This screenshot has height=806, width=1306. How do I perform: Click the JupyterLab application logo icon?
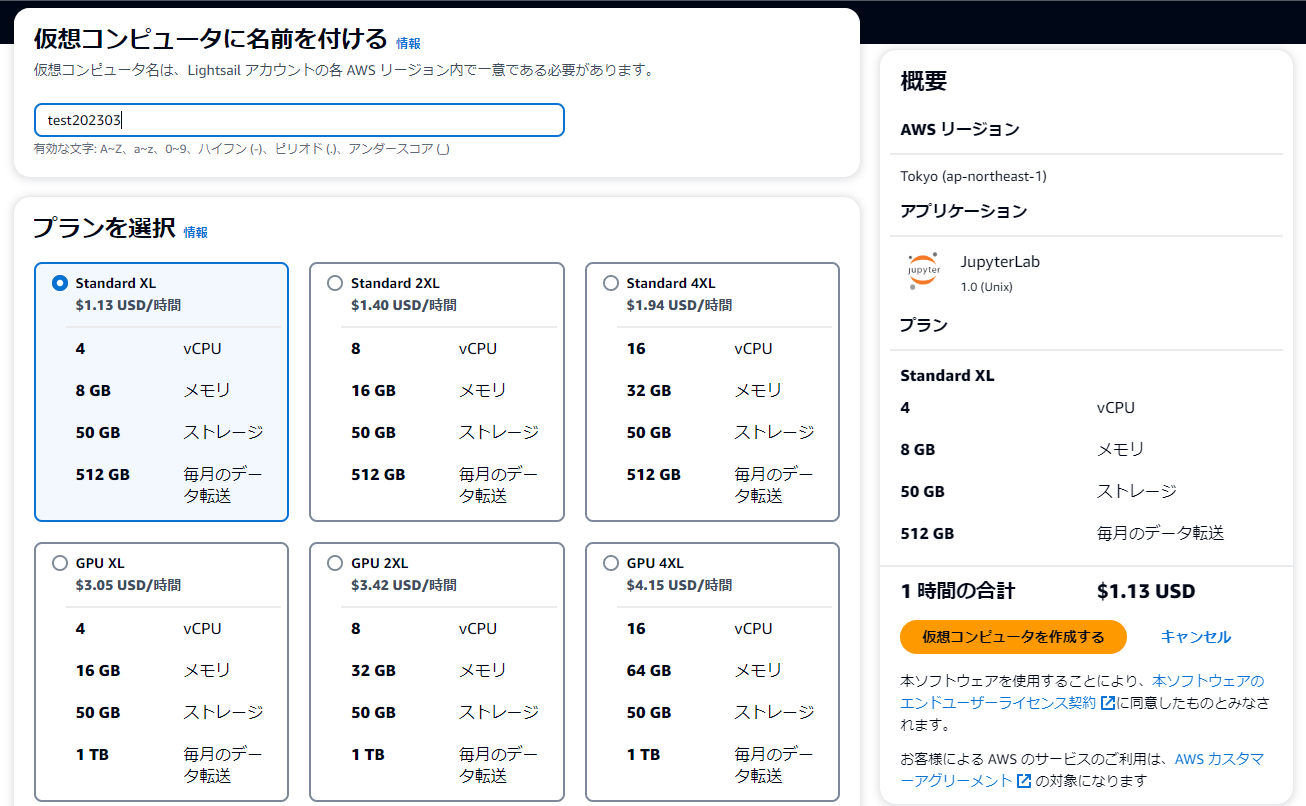pos(924,271)
